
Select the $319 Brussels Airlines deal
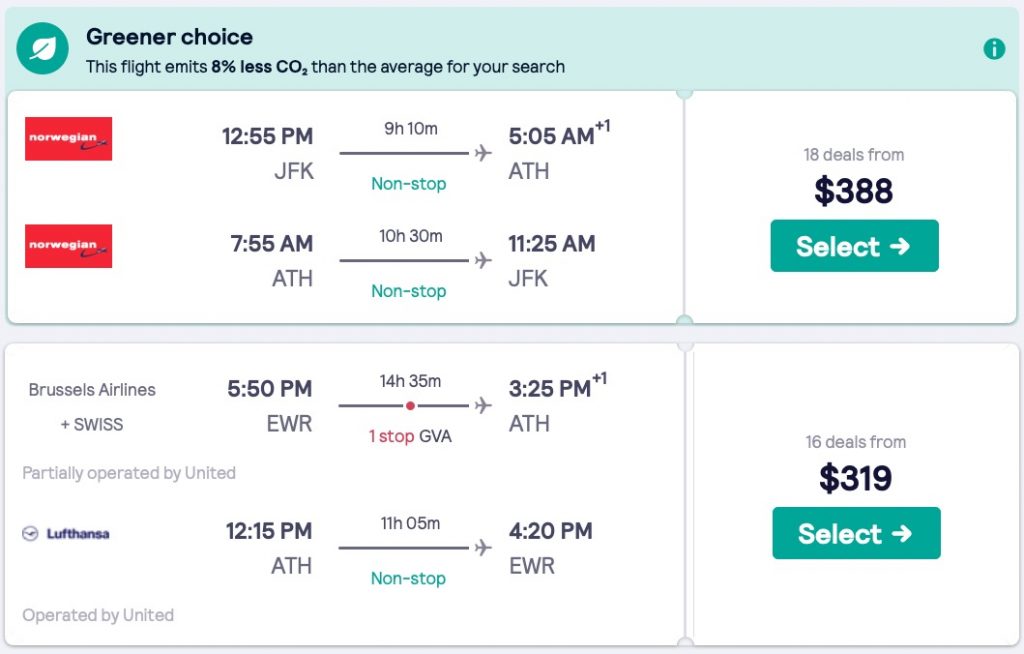tap(856, 533)
